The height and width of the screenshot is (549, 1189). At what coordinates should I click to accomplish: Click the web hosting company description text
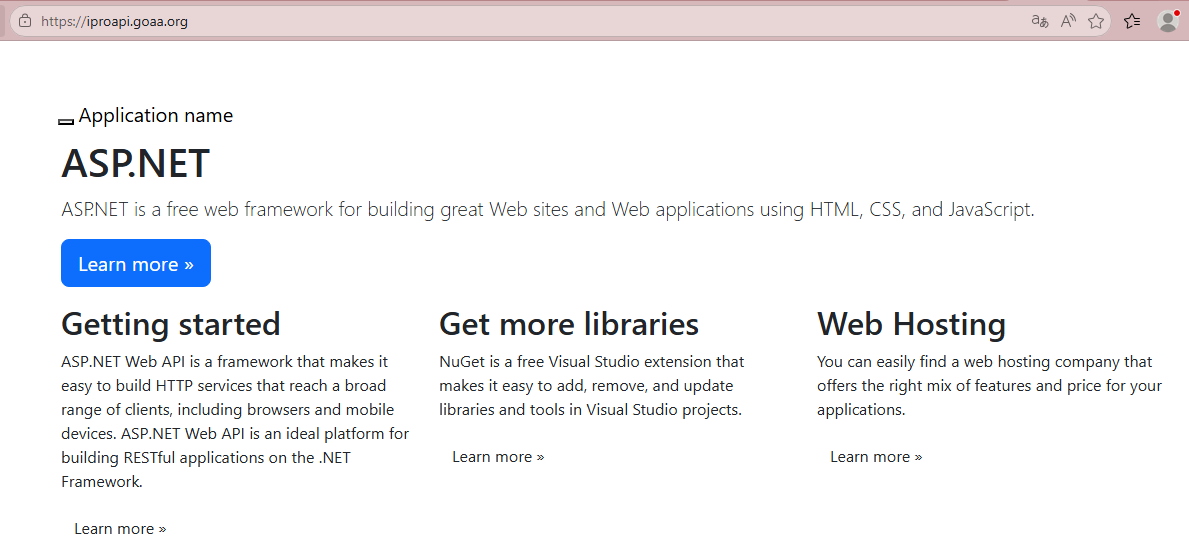[989, 386]
